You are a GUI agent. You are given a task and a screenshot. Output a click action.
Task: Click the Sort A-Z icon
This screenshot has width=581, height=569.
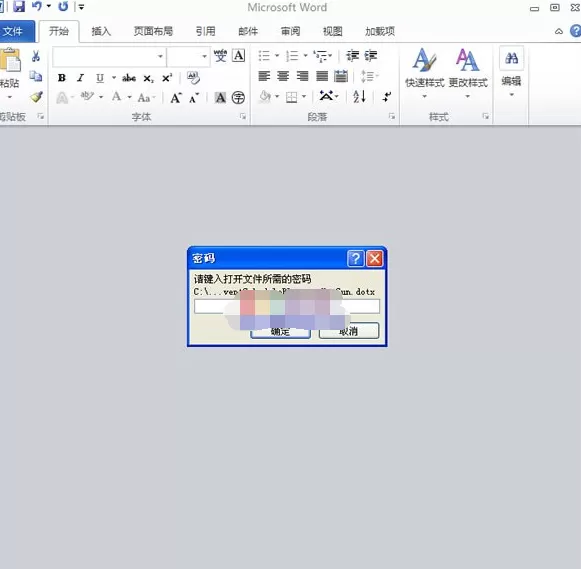coord(359,97)
